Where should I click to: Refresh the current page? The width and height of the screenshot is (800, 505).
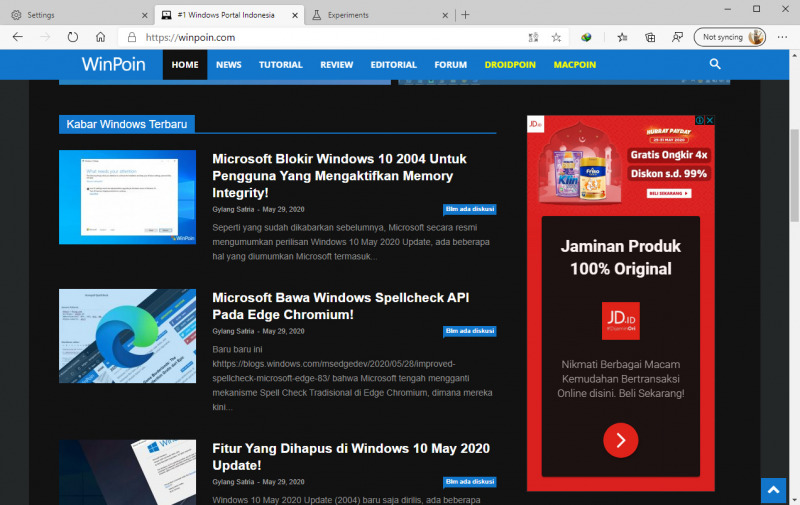73,37
